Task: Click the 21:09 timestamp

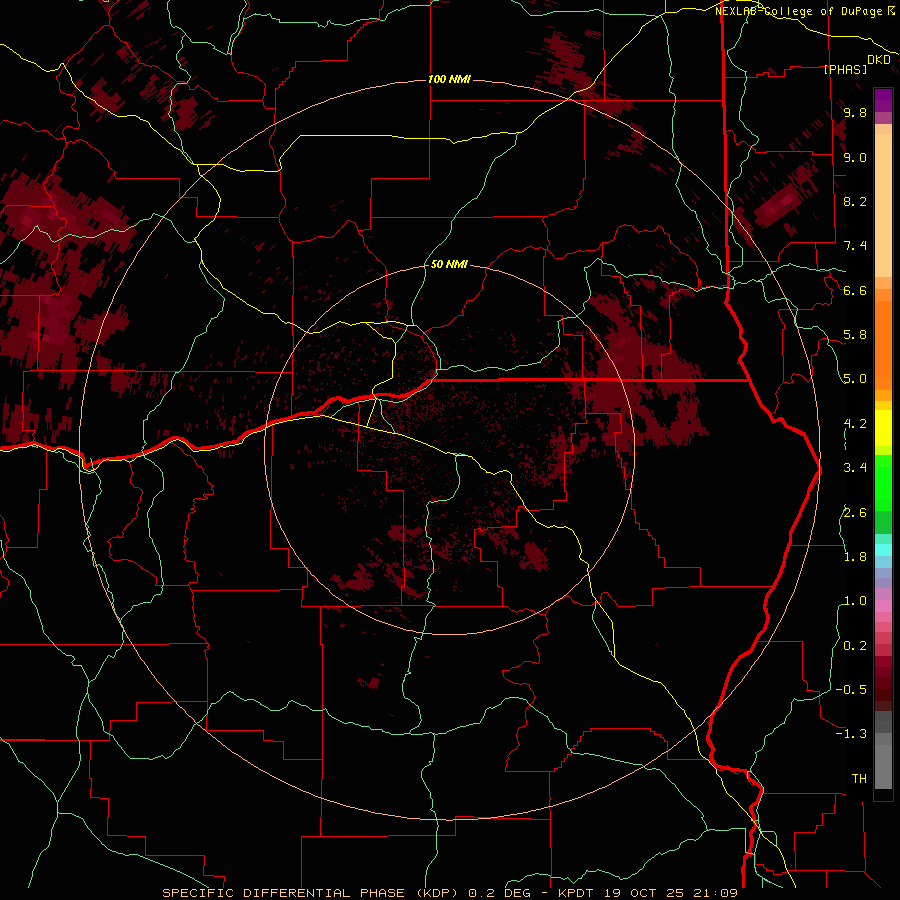Action: click(714, 893)
